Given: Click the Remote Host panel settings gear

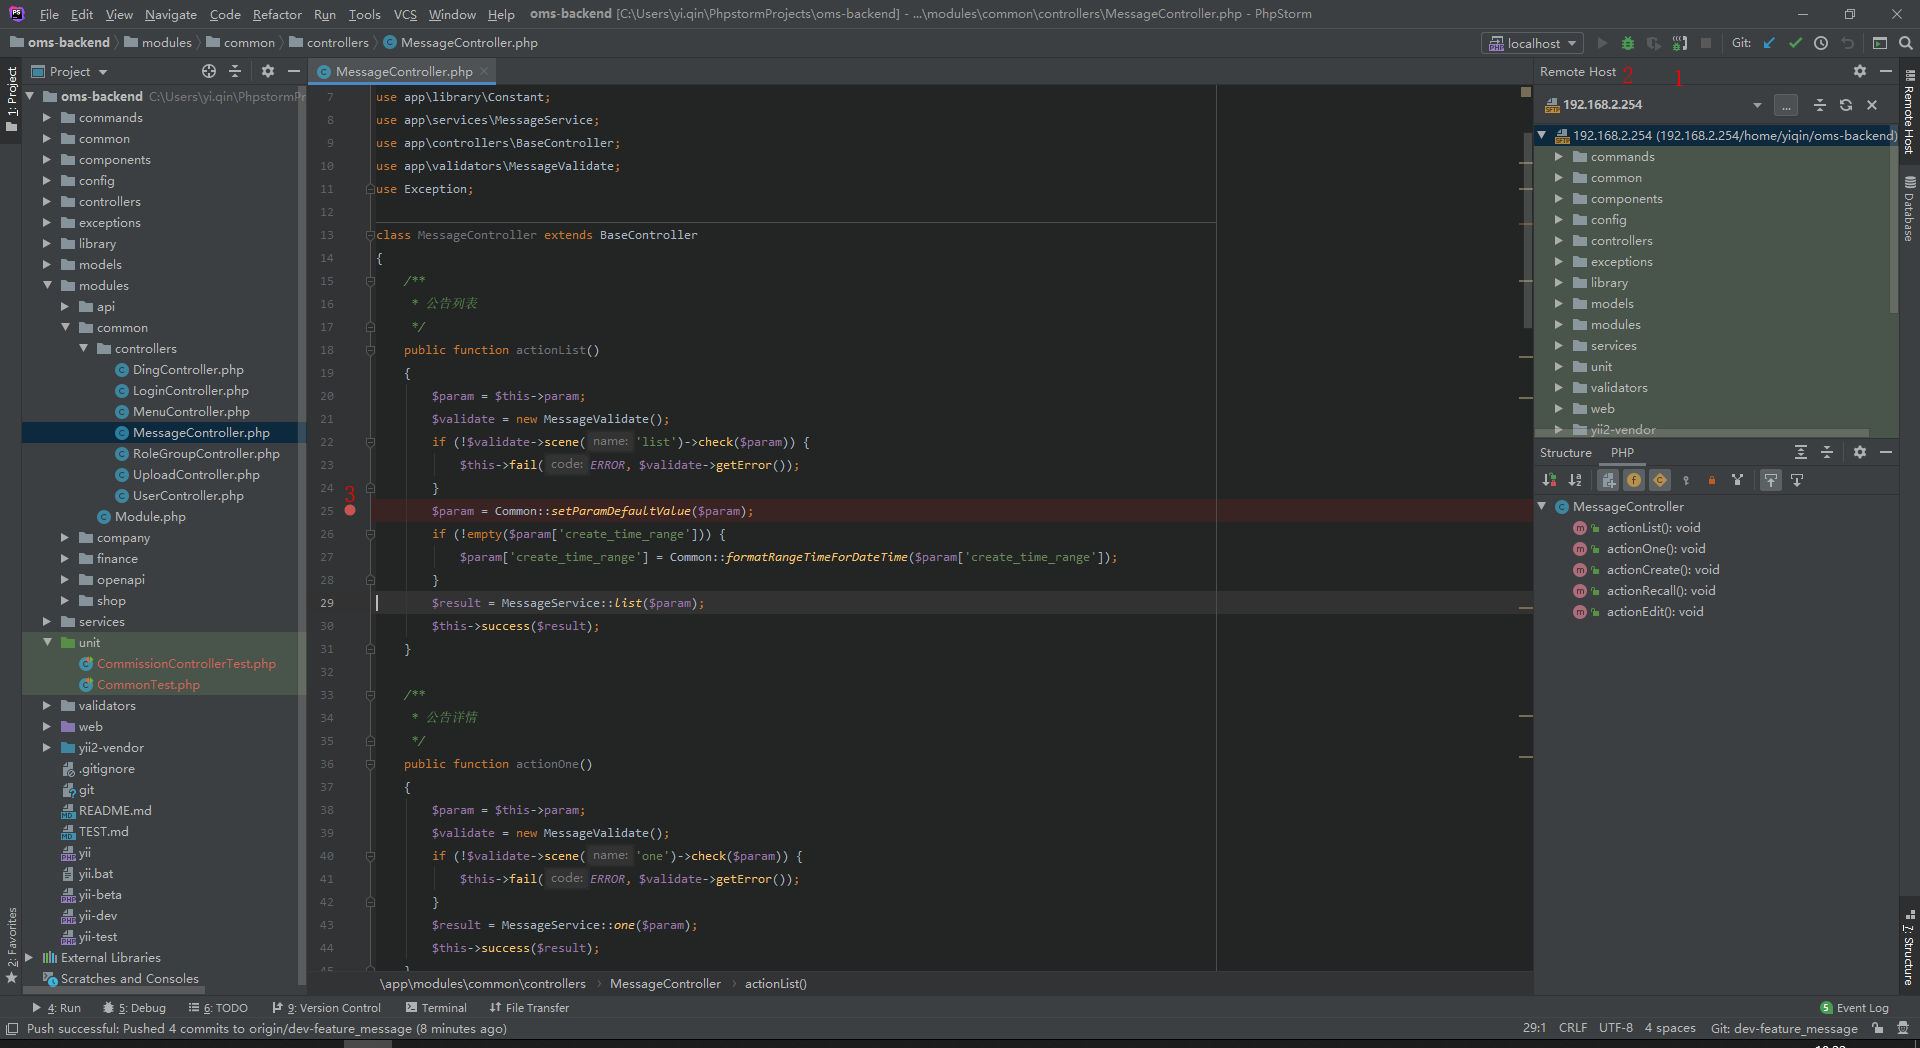Looking at the screenshot, I should (1860, 71).
